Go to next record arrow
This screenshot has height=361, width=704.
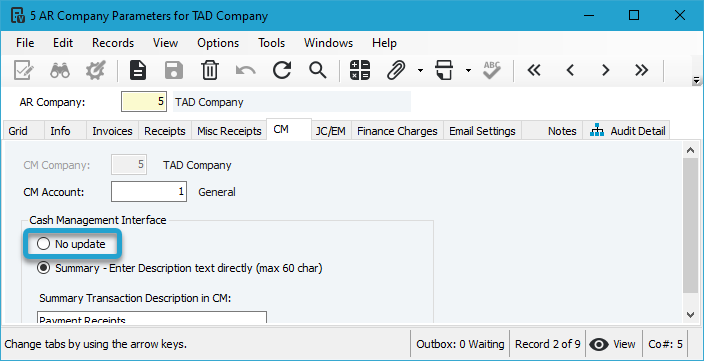coord(606,70)
